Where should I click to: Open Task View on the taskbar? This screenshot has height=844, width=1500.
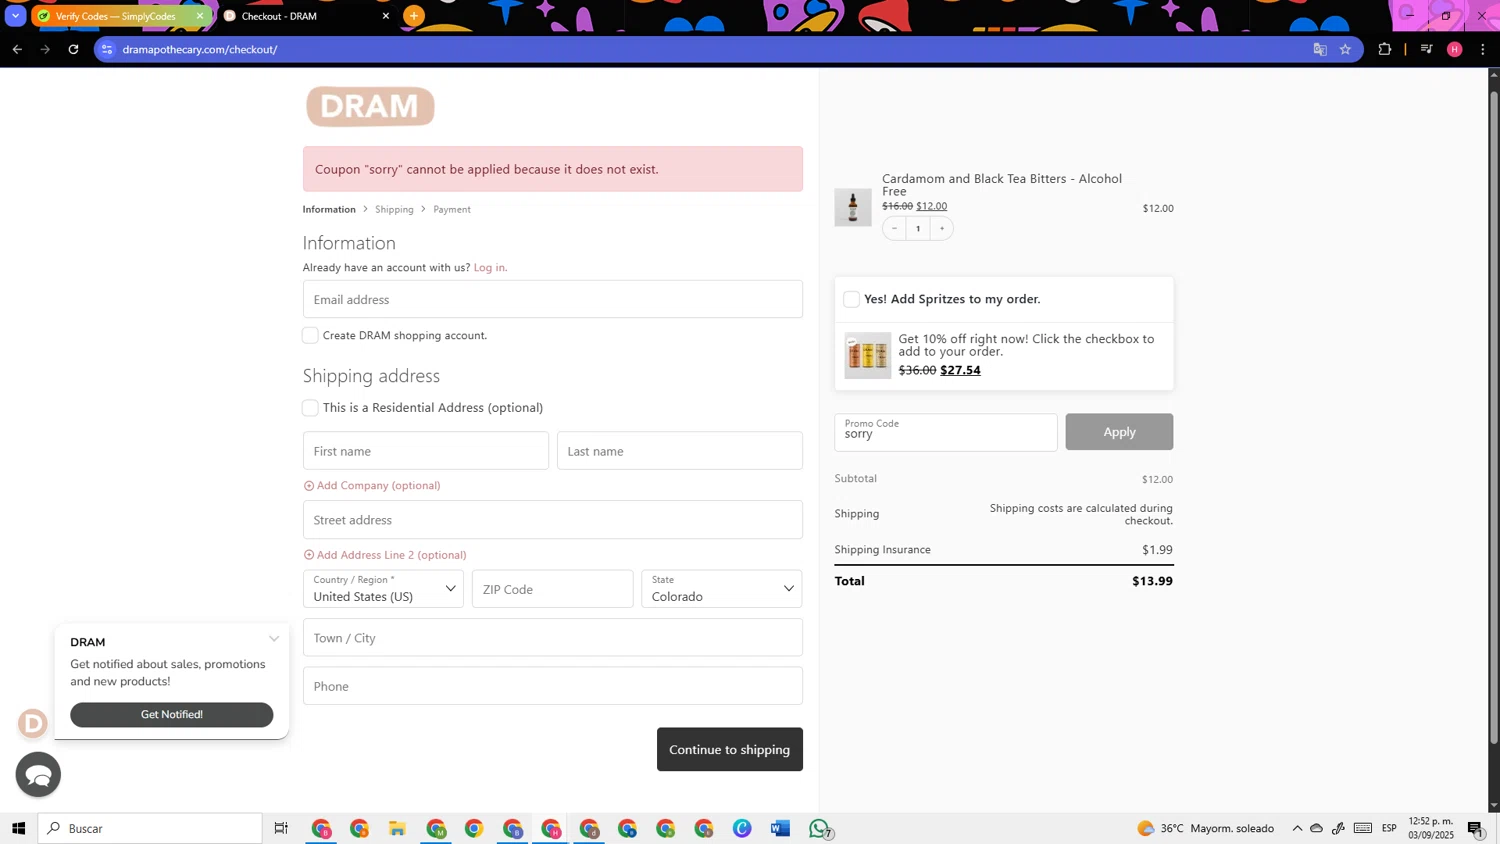point(281,829)
